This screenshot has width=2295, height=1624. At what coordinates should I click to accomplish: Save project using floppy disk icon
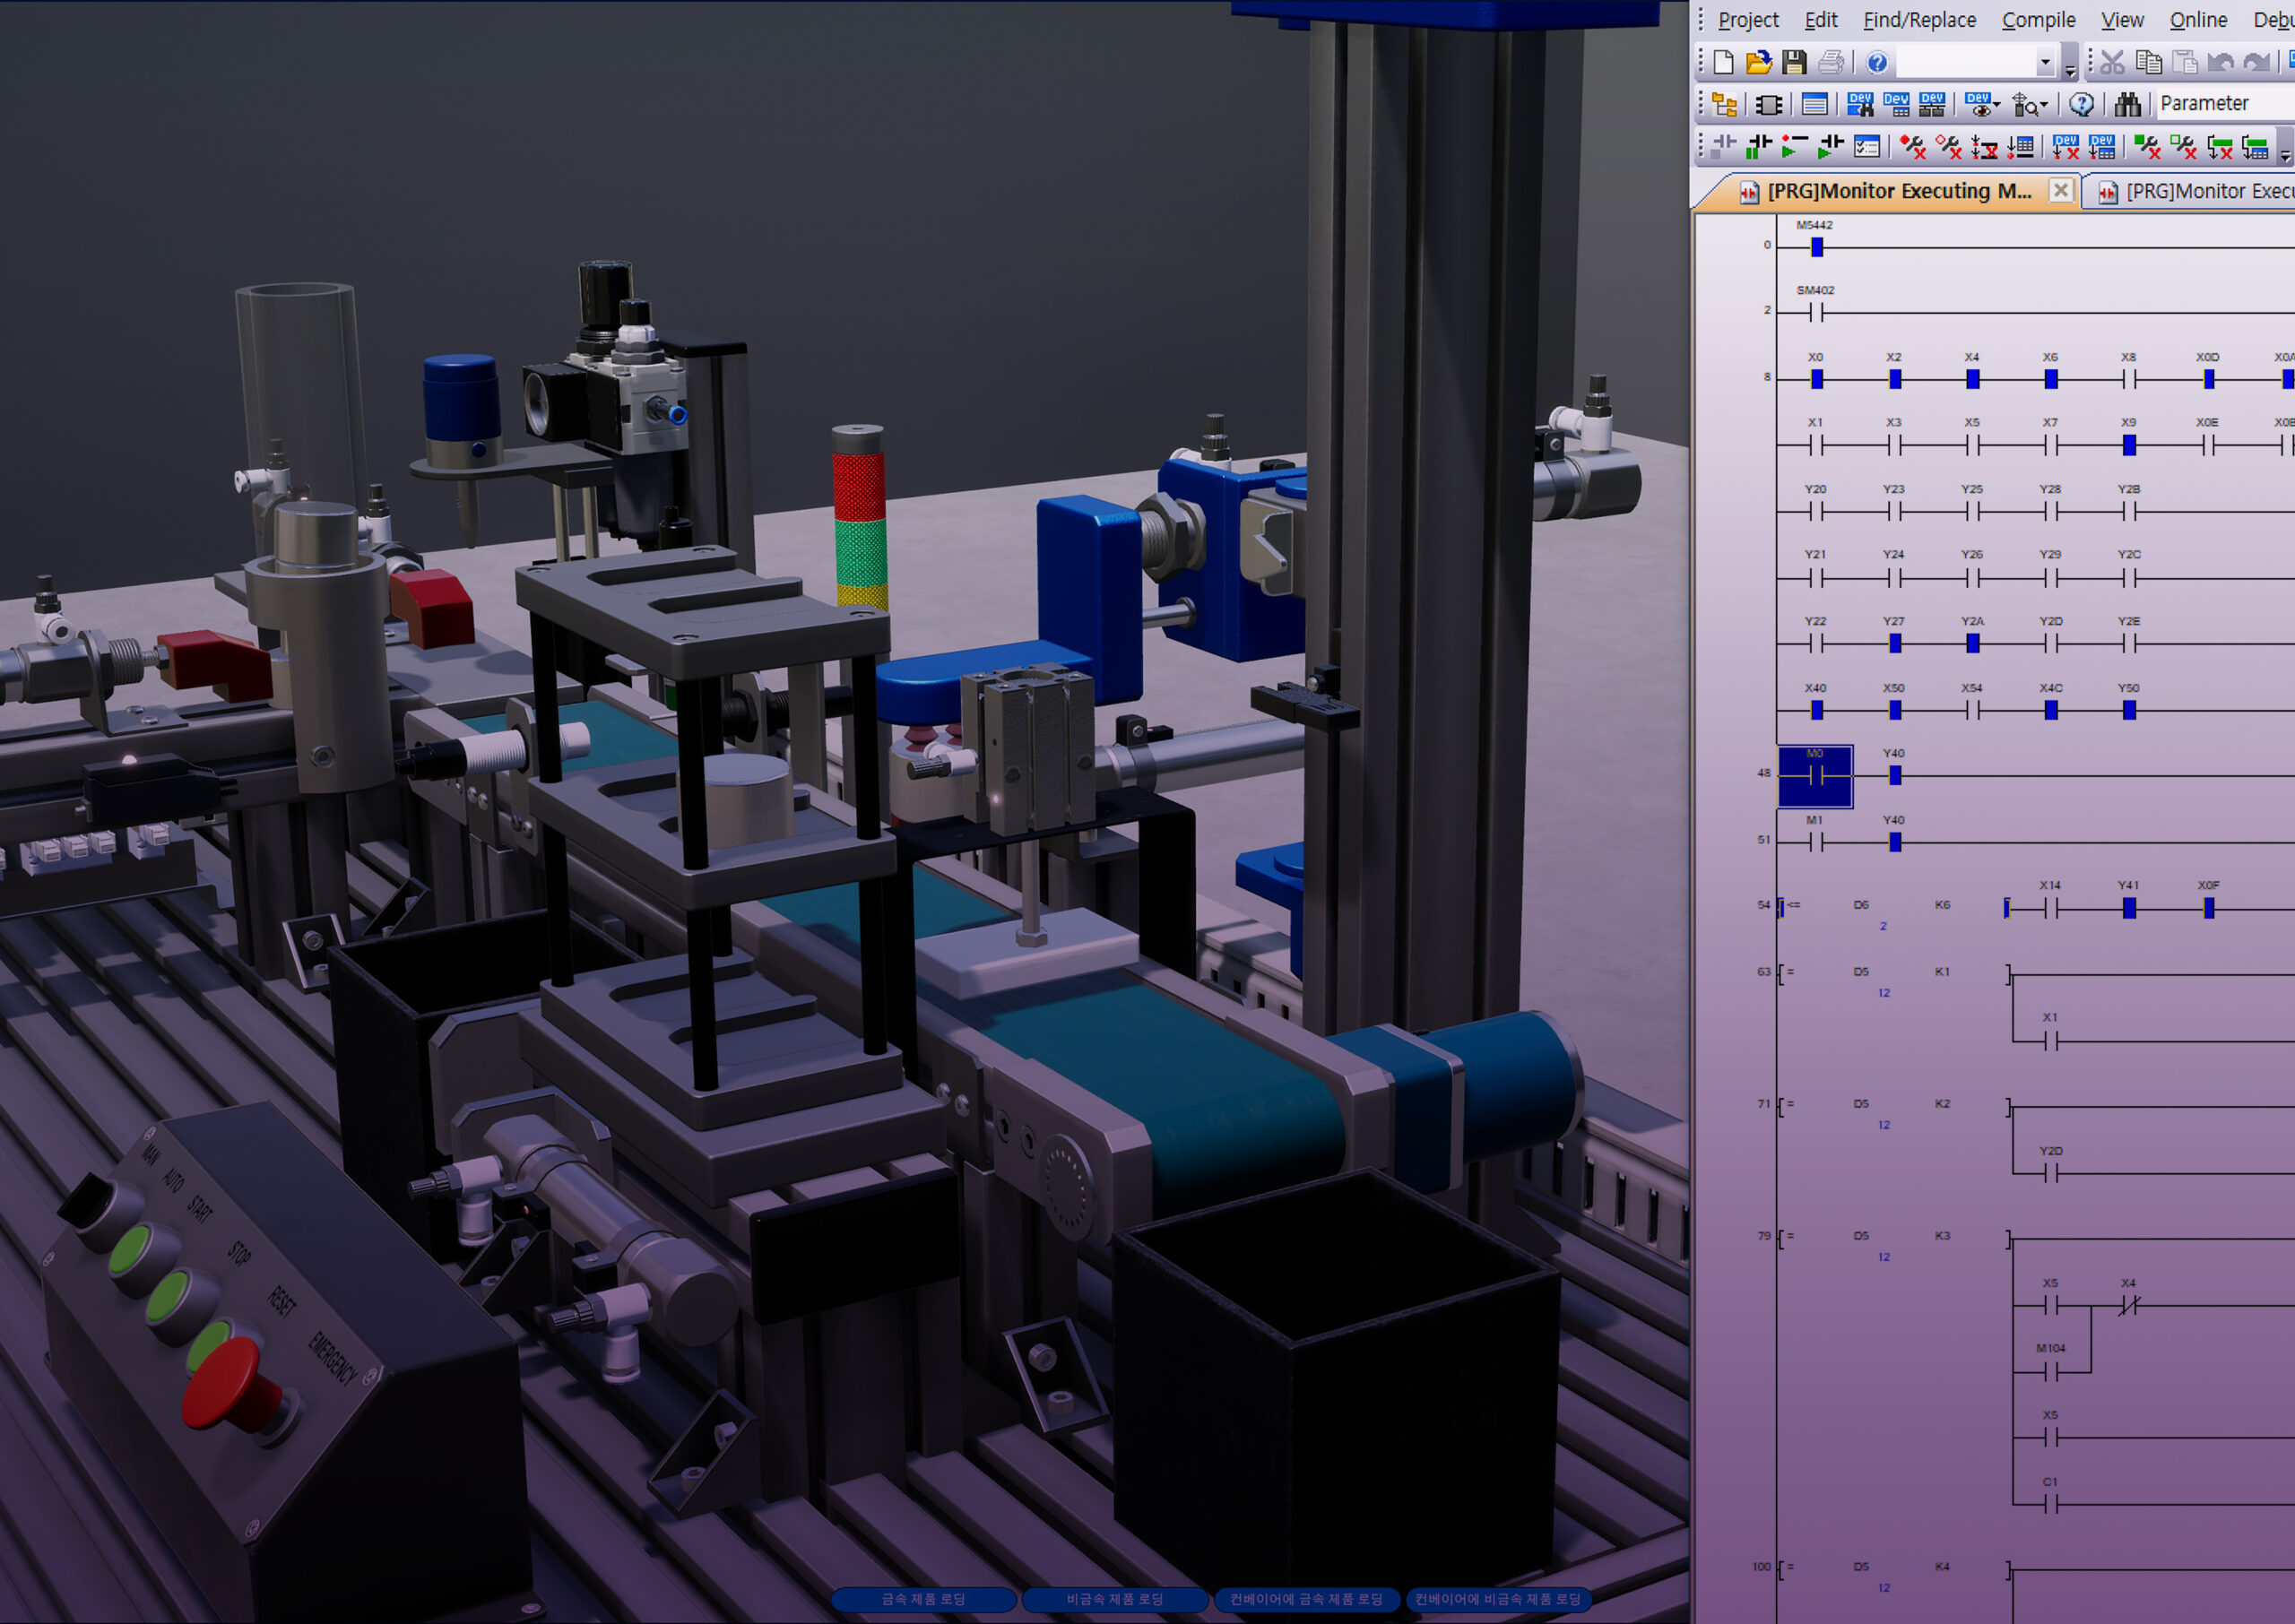point(1794,62)
